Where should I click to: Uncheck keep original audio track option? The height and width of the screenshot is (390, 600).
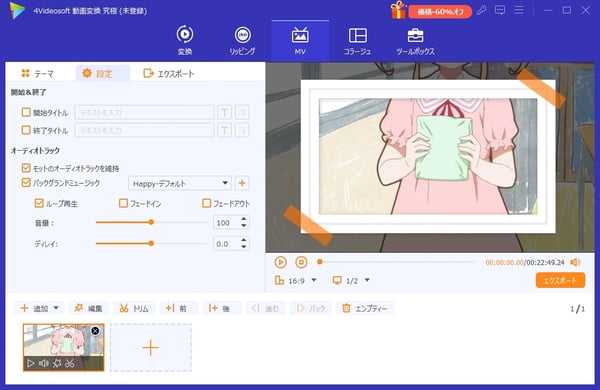click(x=26, y=168)
